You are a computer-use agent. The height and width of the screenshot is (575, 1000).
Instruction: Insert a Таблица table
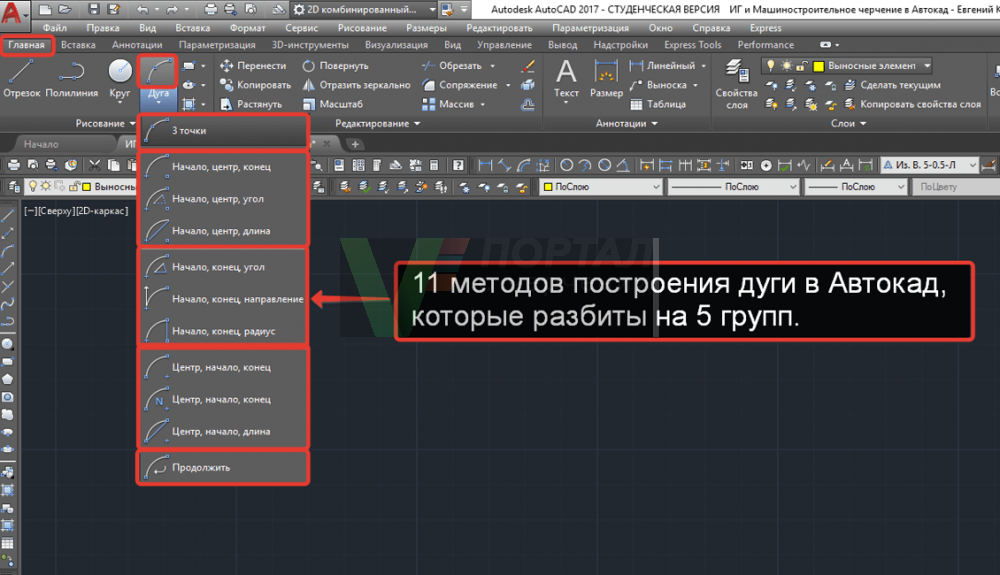[658, 104]
